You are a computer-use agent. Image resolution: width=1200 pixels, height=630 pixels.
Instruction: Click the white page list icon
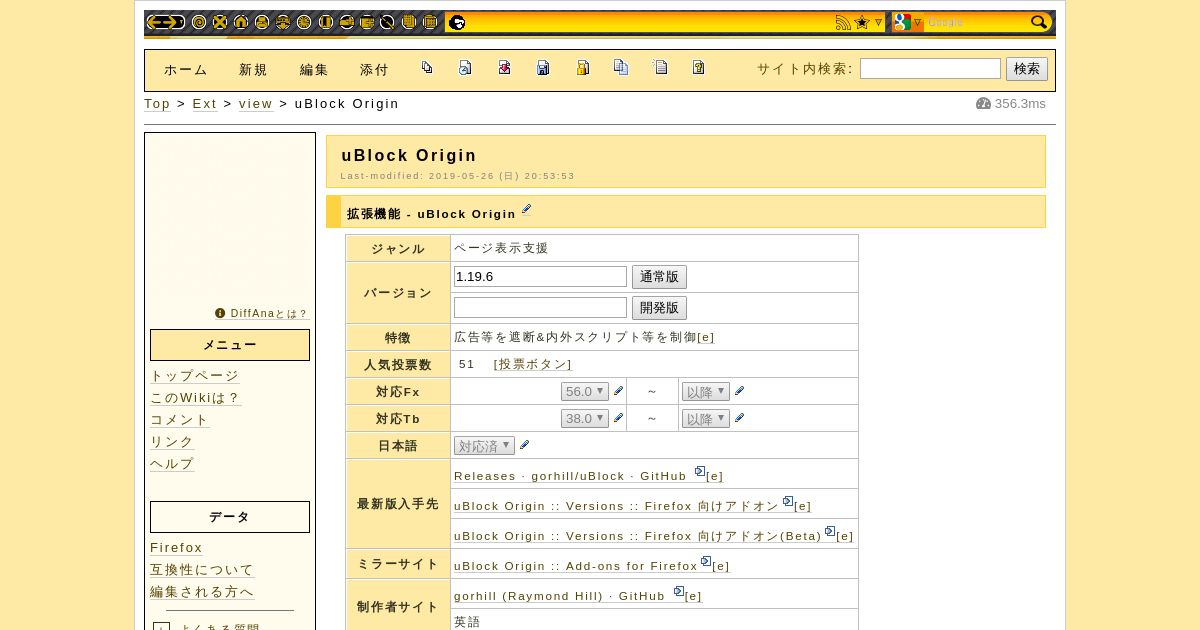660,67
